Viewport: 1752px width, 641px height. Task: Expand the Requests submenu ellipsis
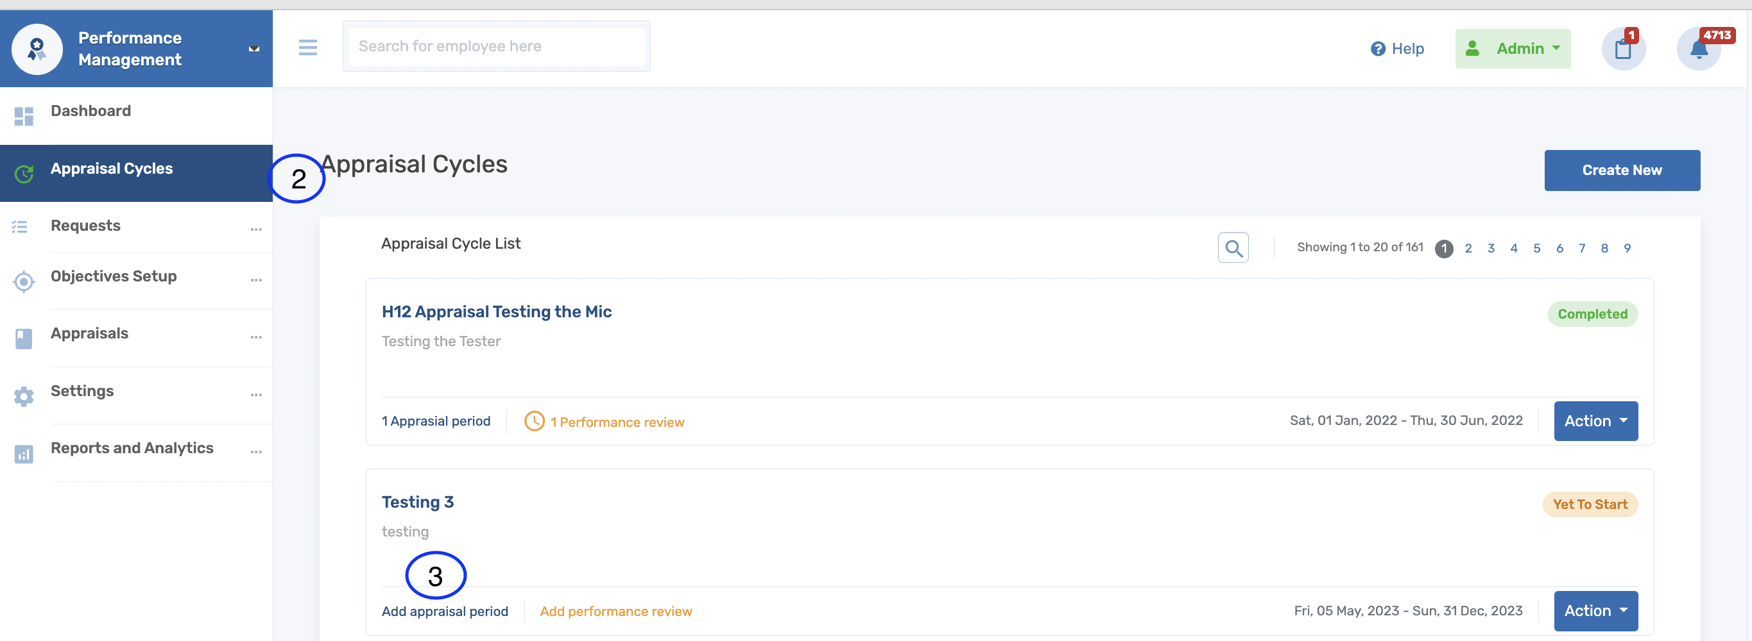256,229
